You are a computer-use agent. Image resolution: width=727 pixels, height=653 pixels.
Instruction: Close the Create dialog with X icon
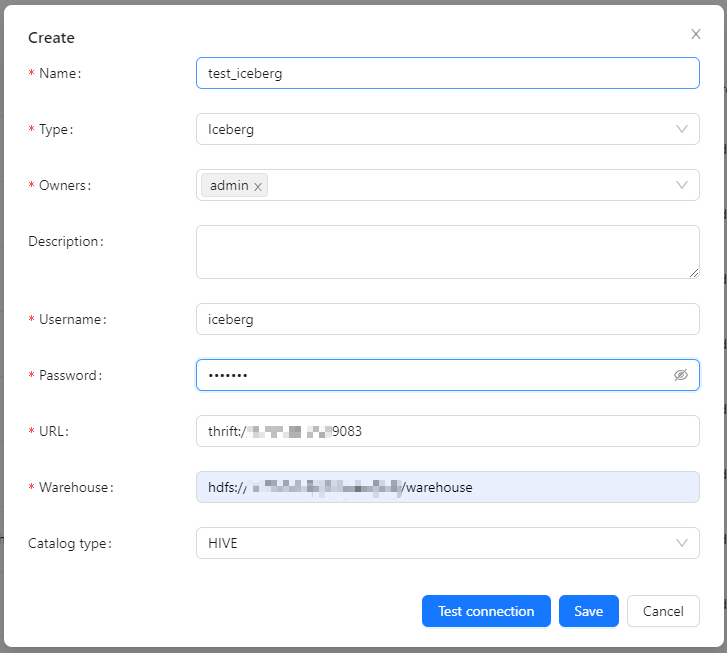[696, 34]
